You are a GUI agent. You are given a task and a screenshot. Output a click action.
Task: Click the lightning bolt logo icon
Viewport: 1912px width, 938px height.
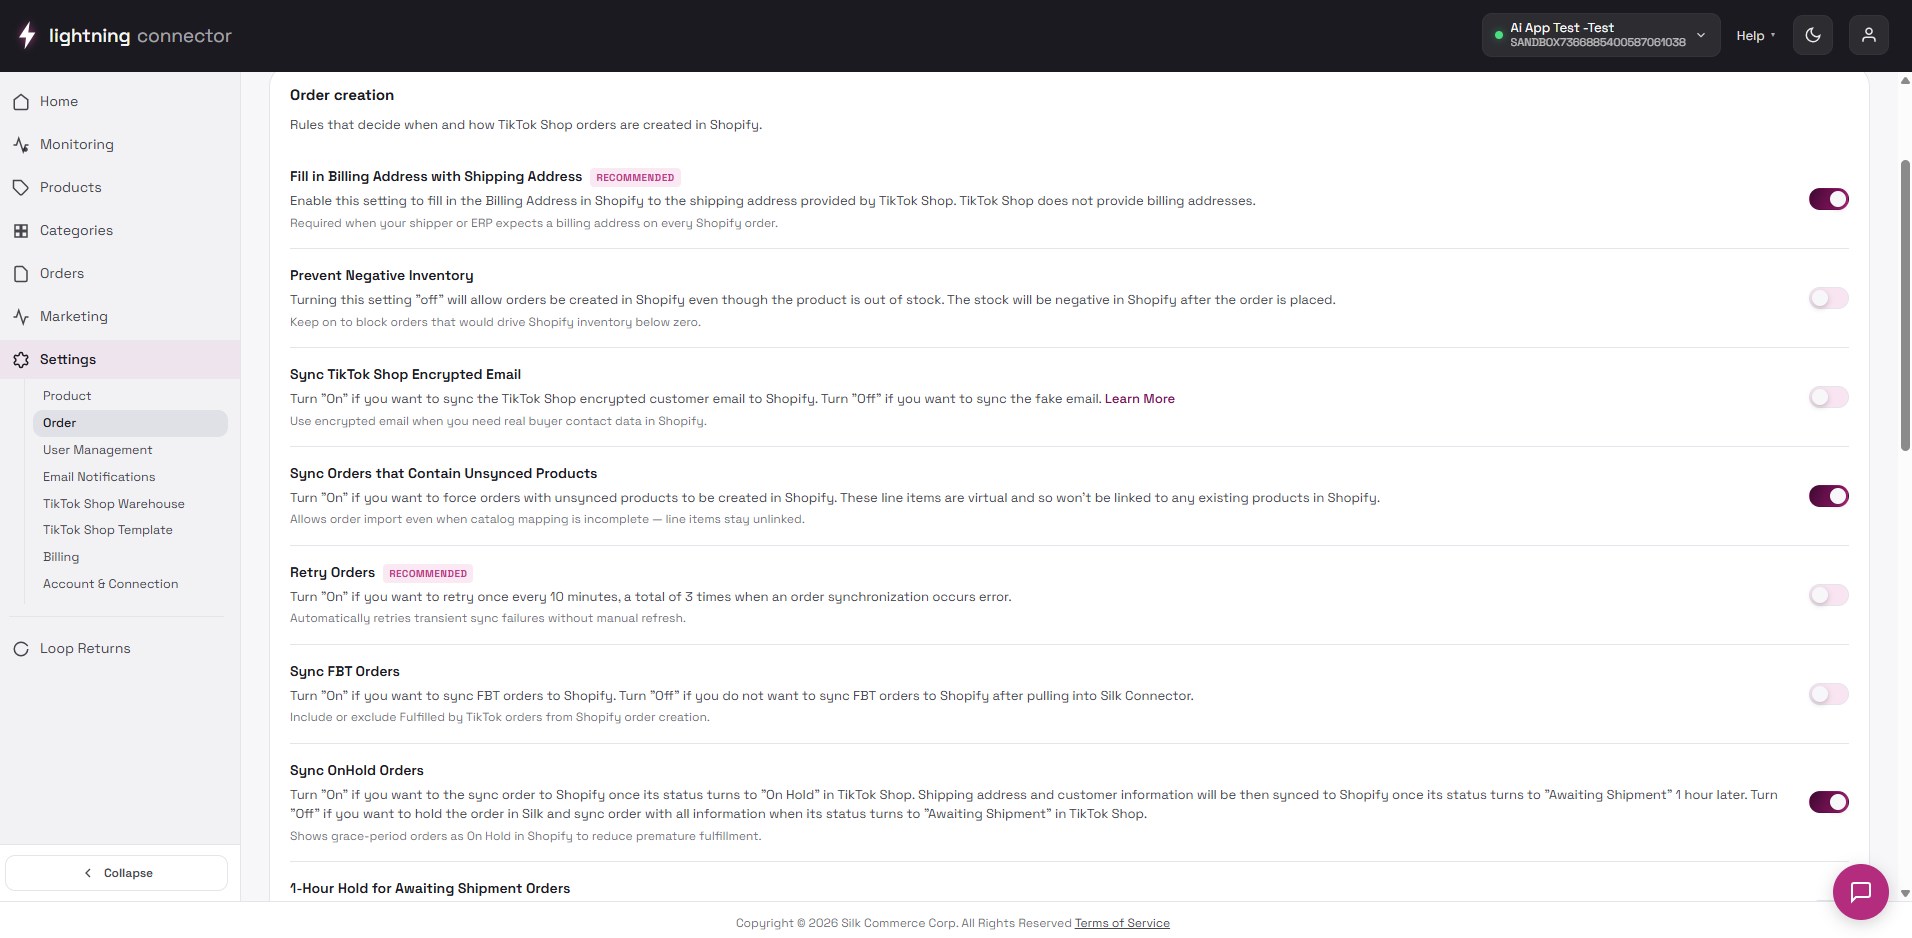pos(27,35)
